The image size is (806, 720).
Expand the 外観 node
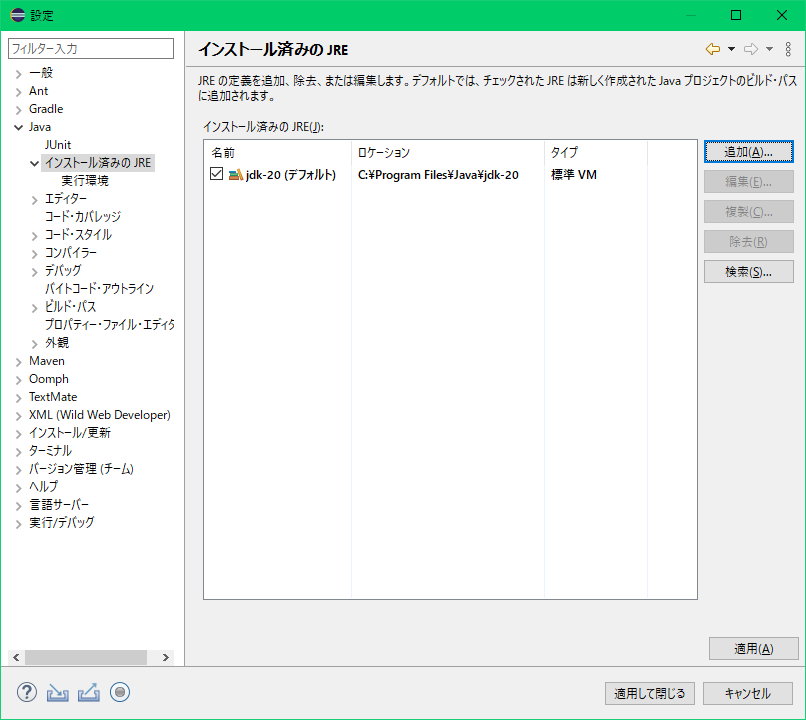point(34,344)
